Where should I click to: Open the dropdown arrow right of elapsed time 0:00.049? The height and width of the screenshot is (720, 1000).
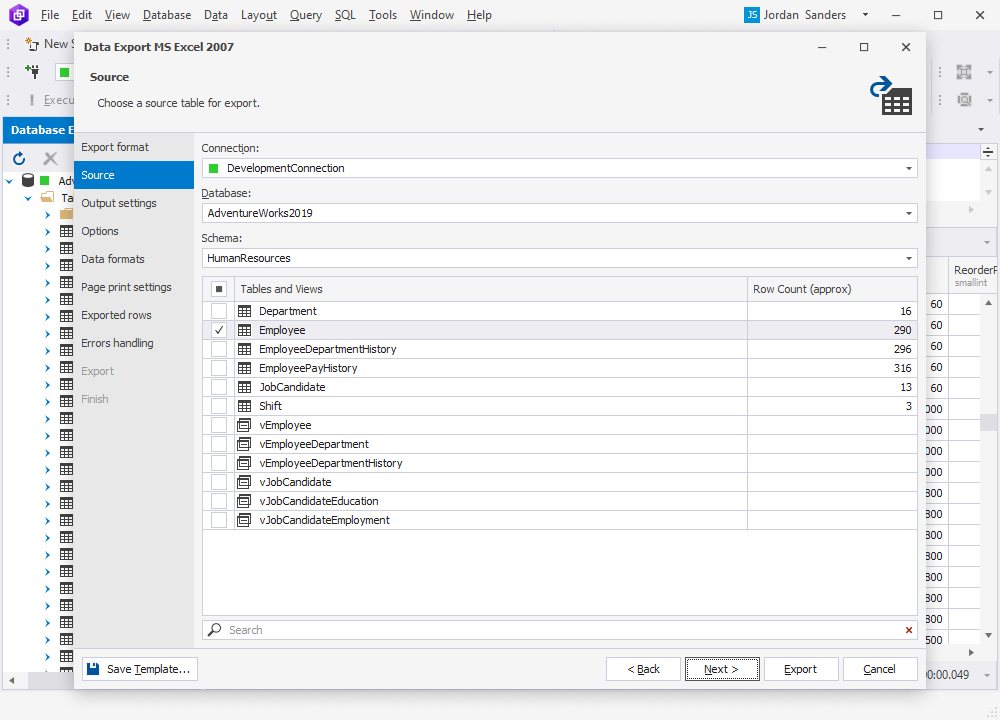987,675
